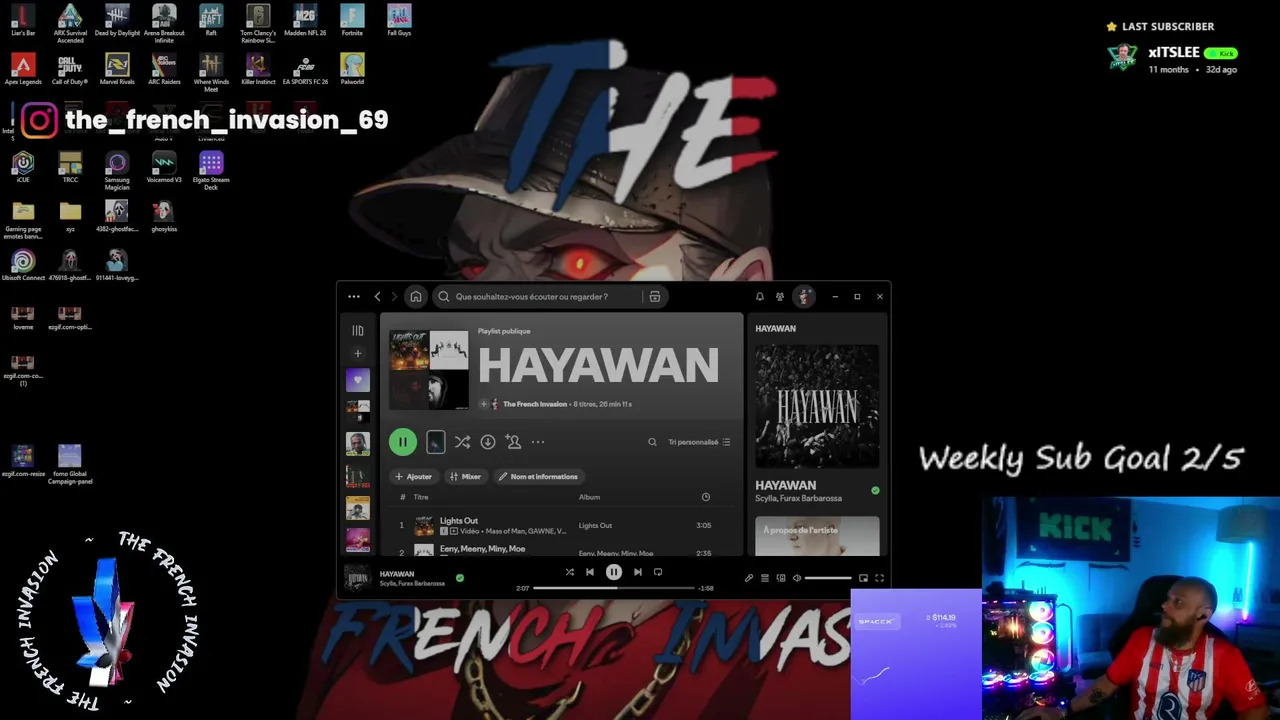Toggle saved checkmark in player bar

click(460, 578)
